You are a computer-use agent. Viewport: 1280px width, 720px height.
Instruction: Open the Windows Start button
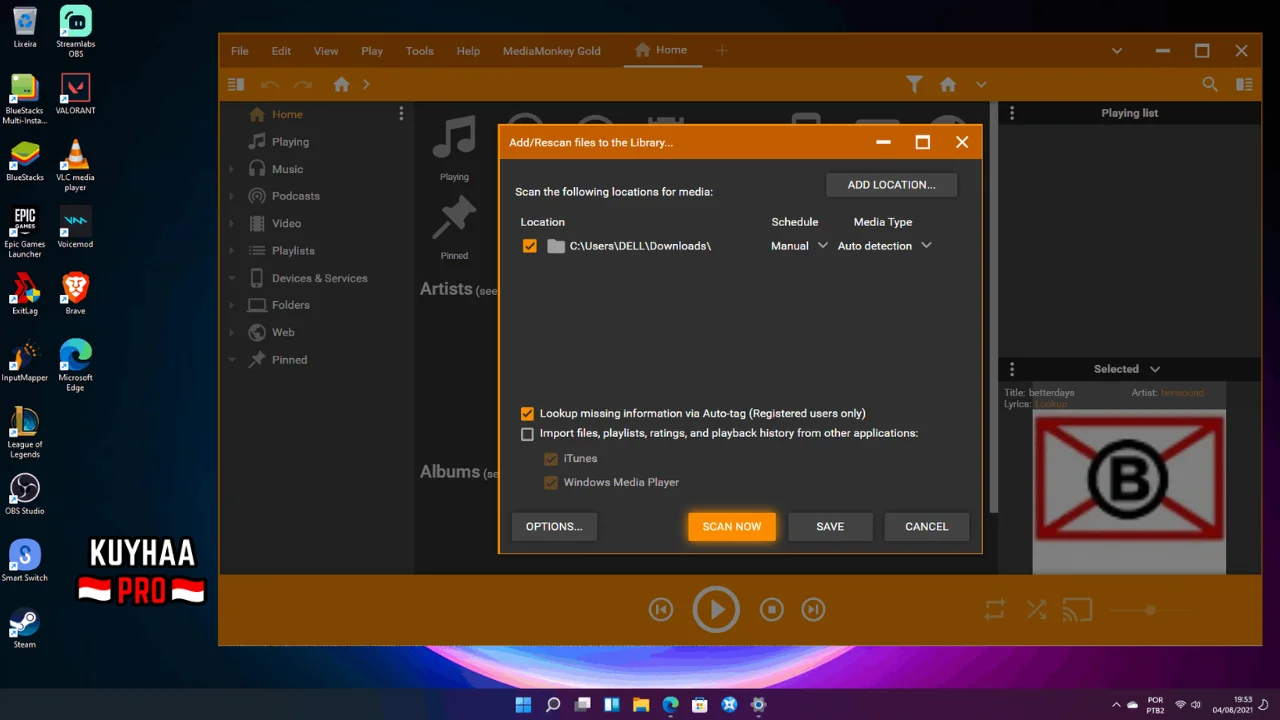(523, 705)
